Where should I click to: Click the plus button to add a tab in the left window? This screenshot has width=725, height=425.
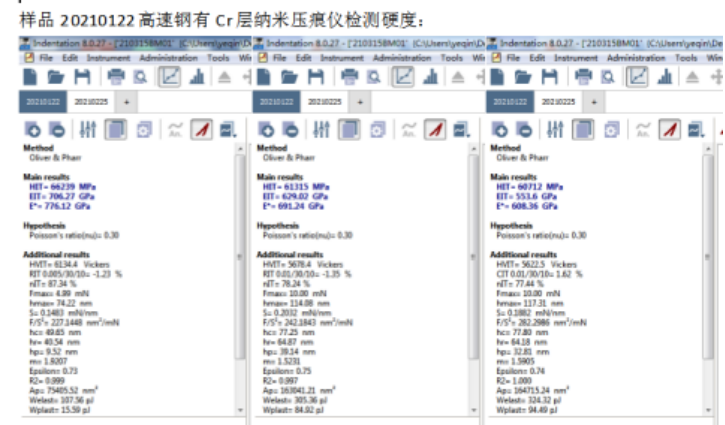point(127,102)
